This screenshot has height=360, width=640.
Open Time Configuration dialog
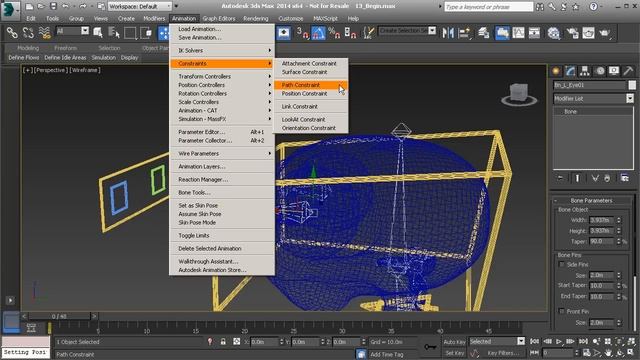click(x=587, y=352)
